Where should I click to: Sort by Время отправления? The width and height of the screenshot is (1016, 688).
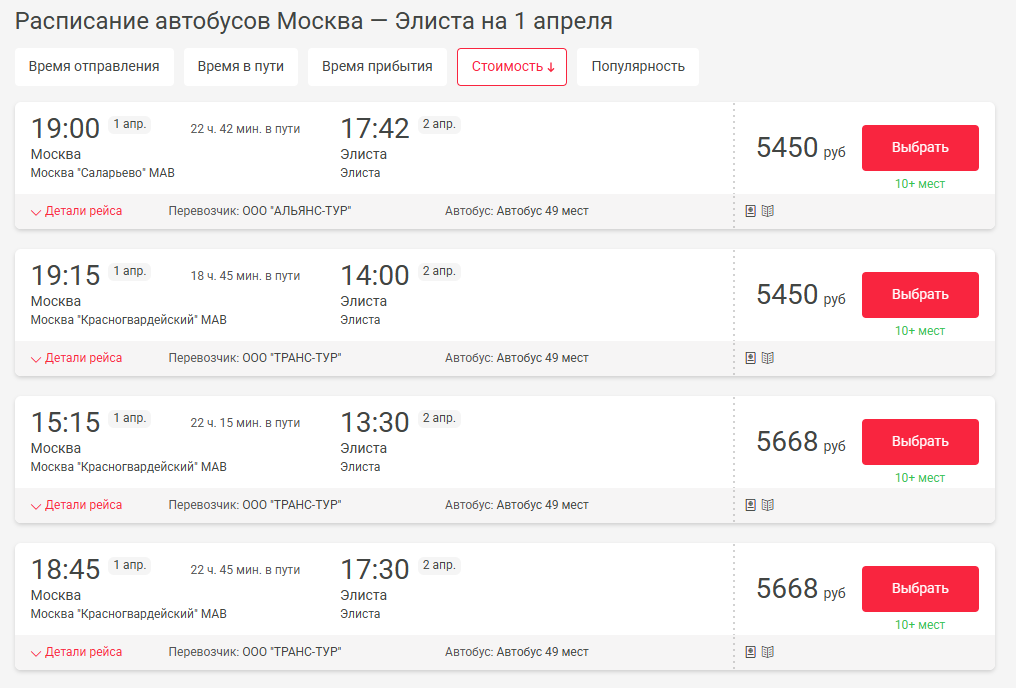(x=94, y=67)
